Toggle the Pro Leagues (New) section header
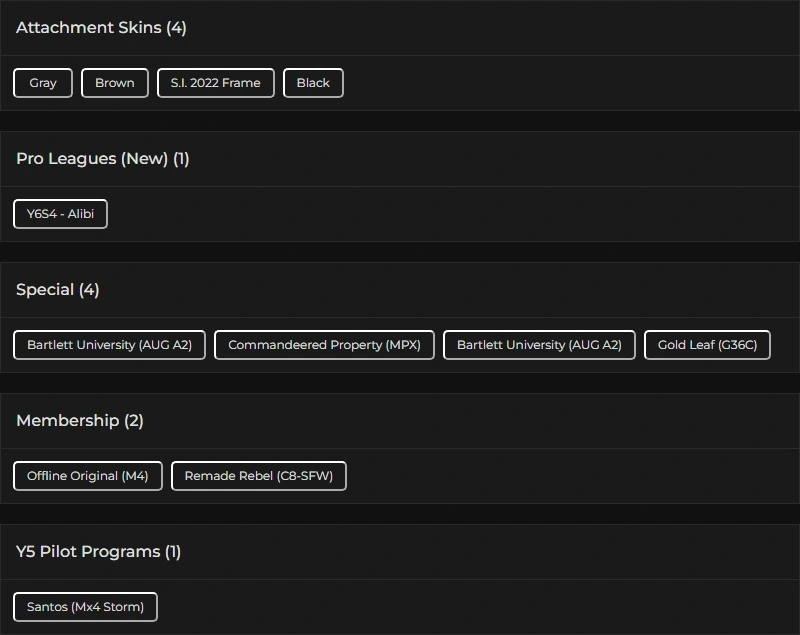This screenshot has height=635, width=800. pos(92,159)
